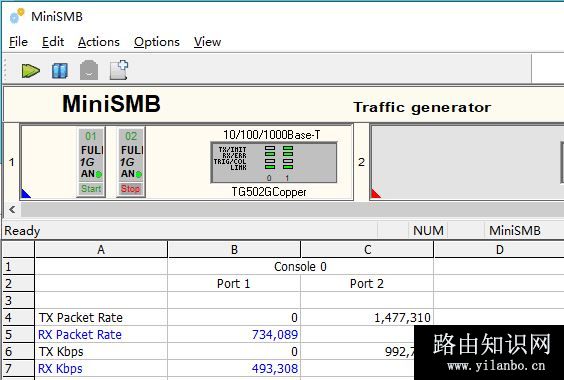Click the RX Kbps label cell
The width and height of the screenshot is (564, 380).
click(x=101, y=368)
